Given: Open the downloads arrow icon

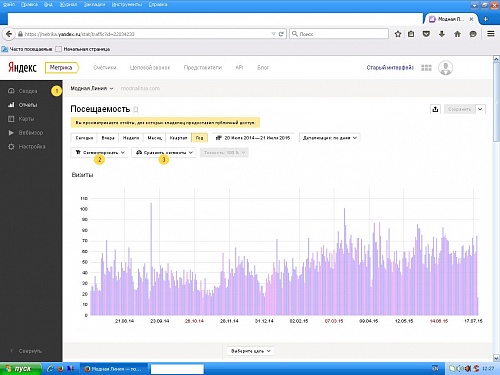Looking at the screenshot, I should pos(442,34).
